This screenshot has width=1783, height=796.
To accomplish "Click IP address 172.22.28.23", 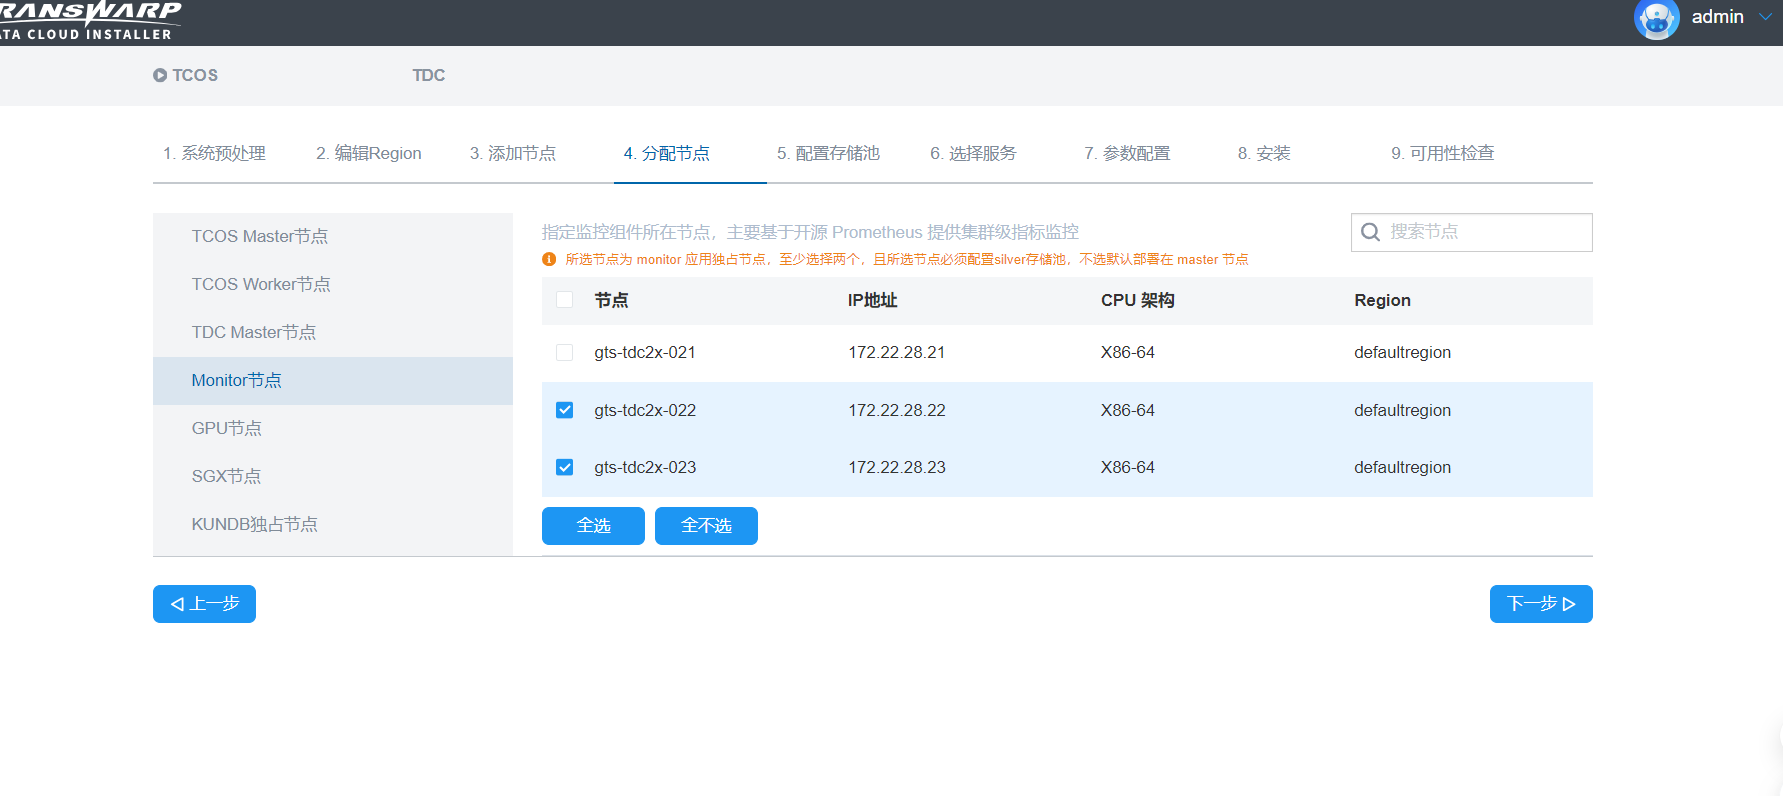I will tap(897, 467).
